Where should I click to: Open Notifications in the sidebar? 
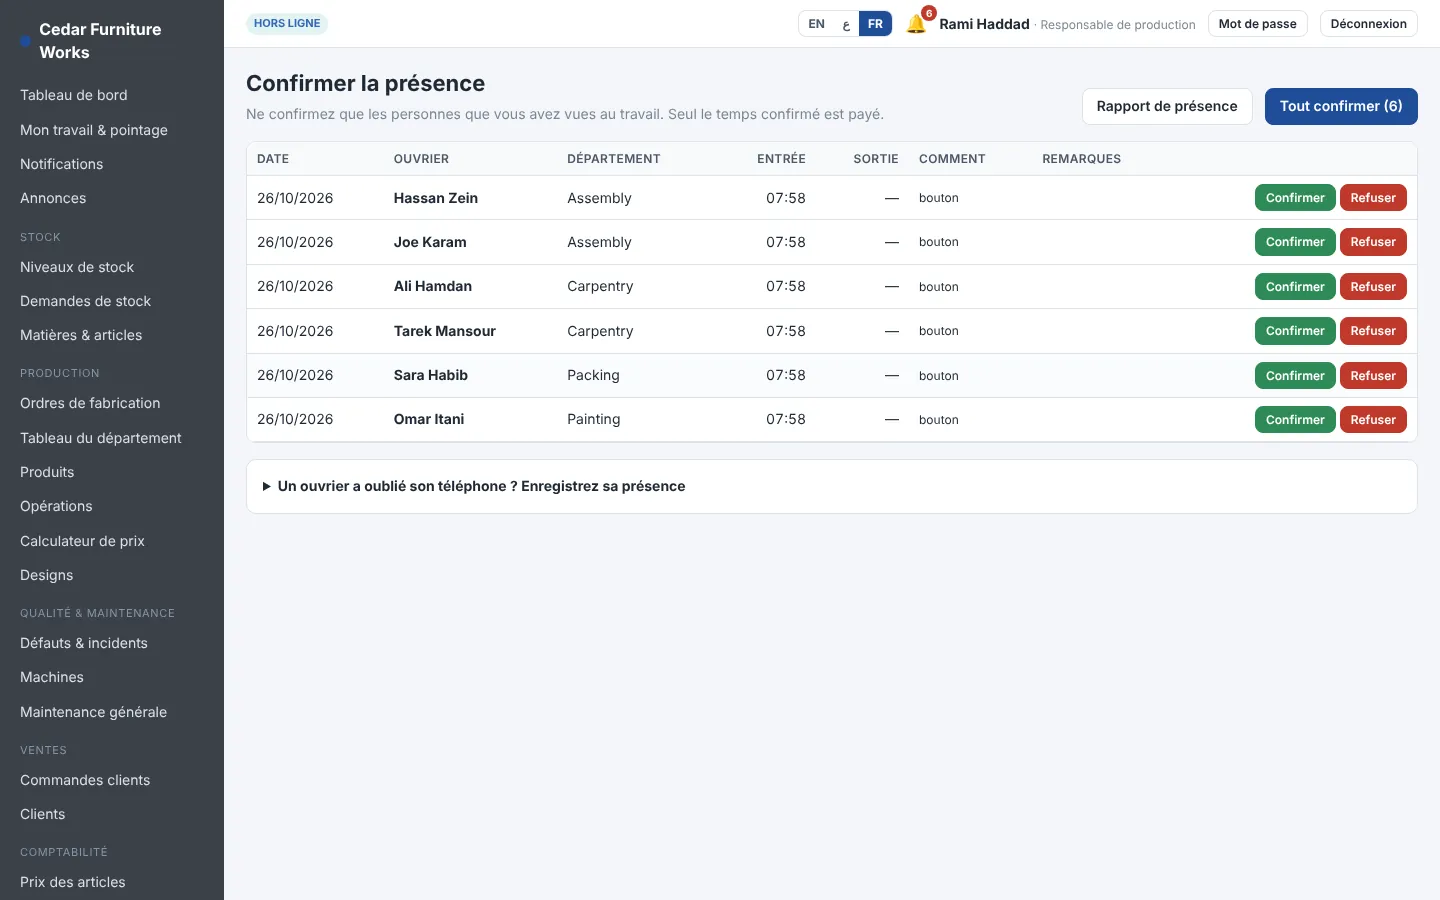pos(62,164)
